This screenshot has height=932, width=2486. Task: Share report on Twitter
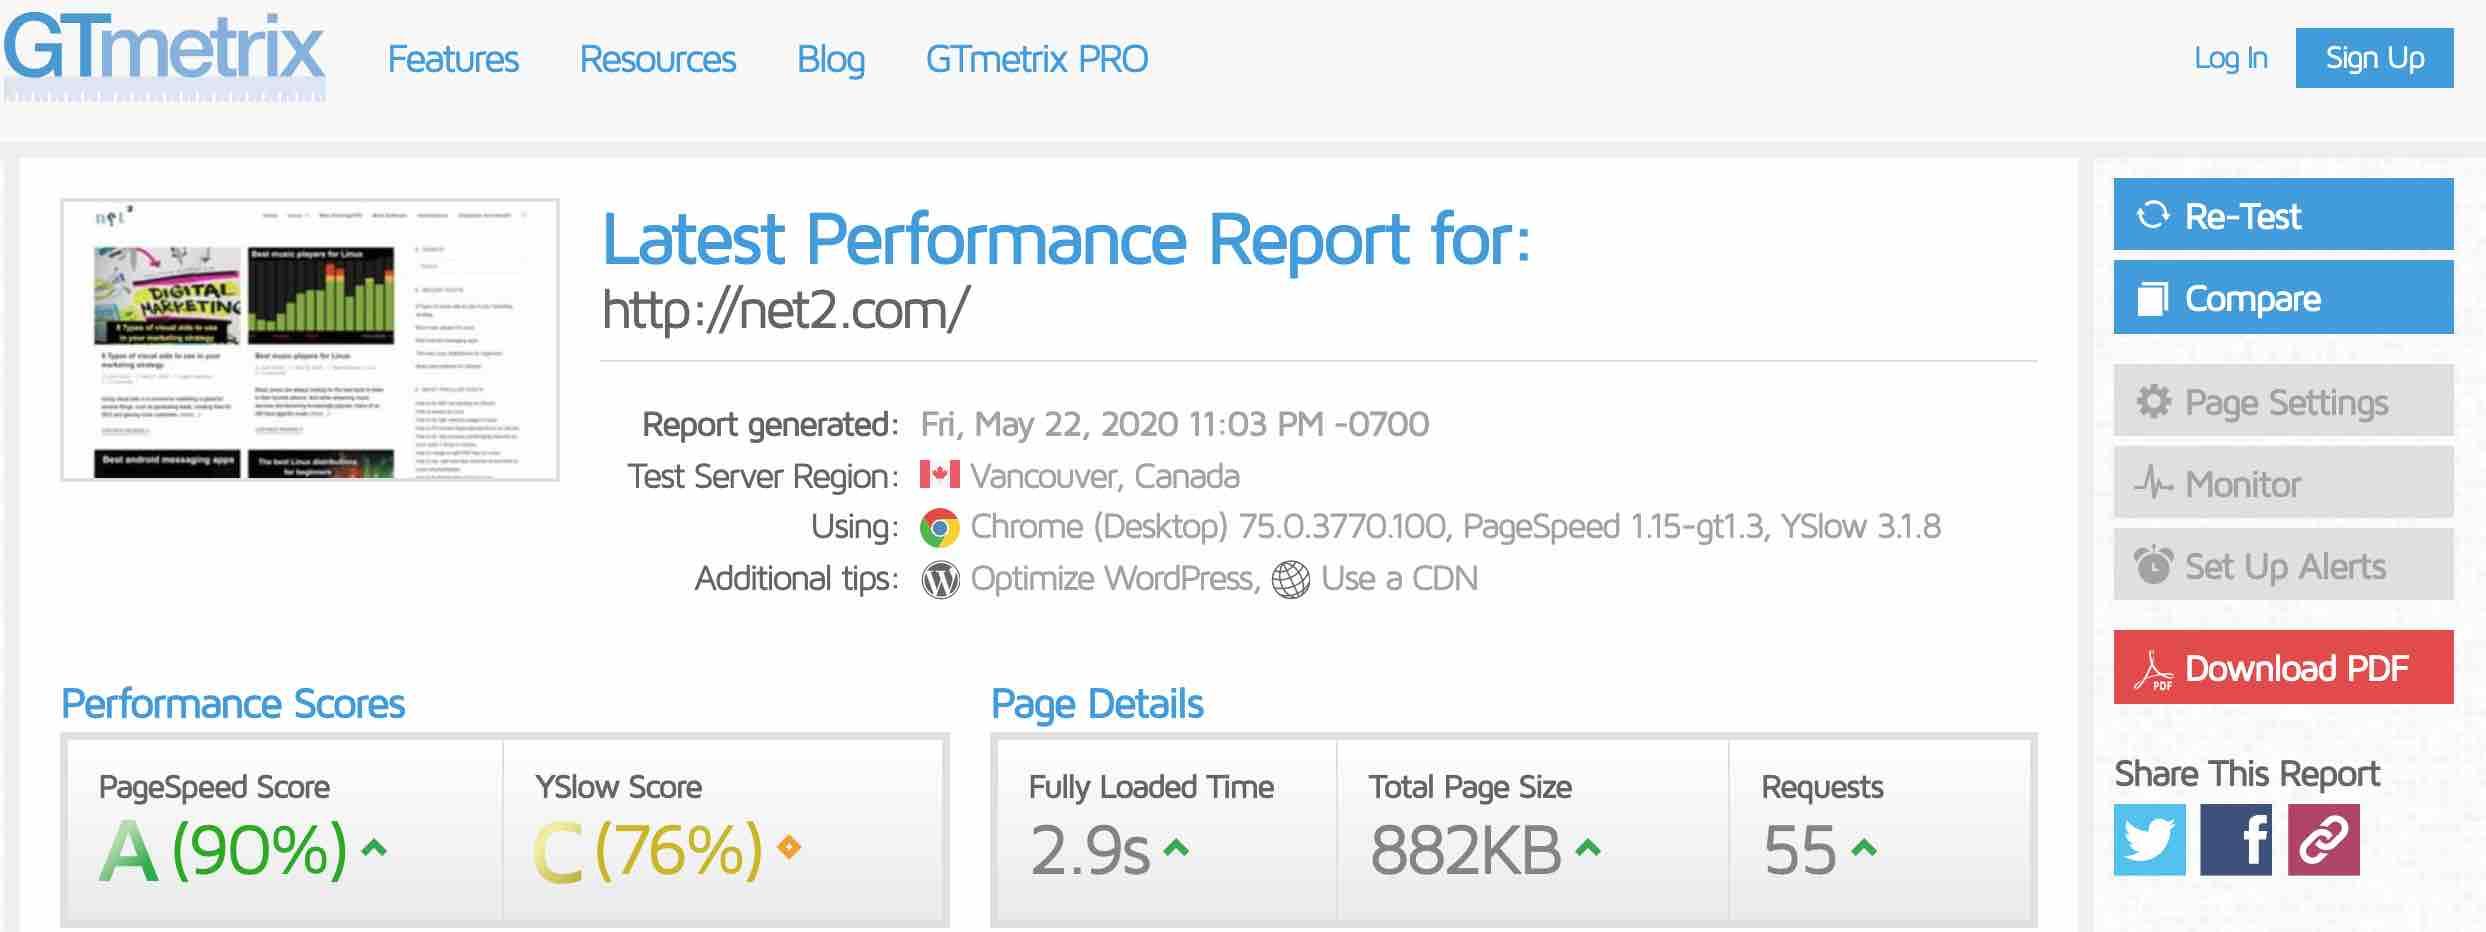[x=2150, y=840]
